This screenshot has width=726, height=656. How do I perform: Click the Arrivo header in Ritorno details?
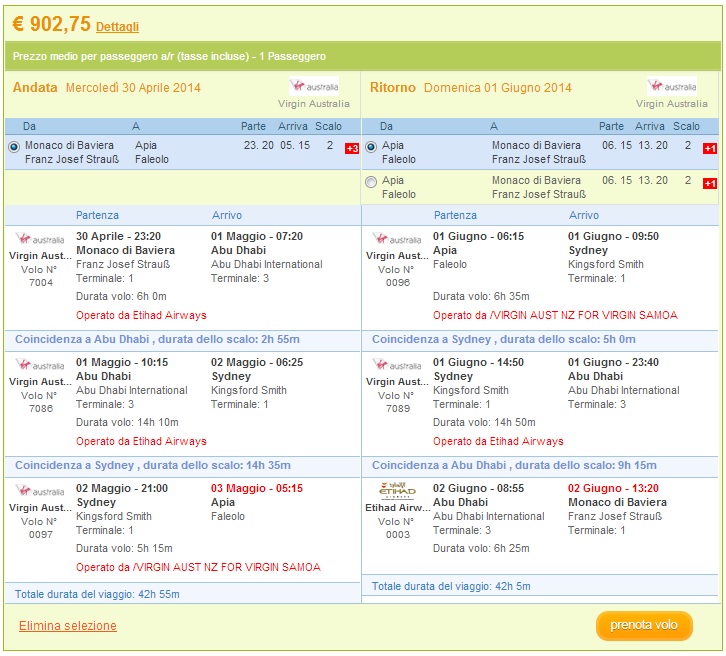click(583, 215)
